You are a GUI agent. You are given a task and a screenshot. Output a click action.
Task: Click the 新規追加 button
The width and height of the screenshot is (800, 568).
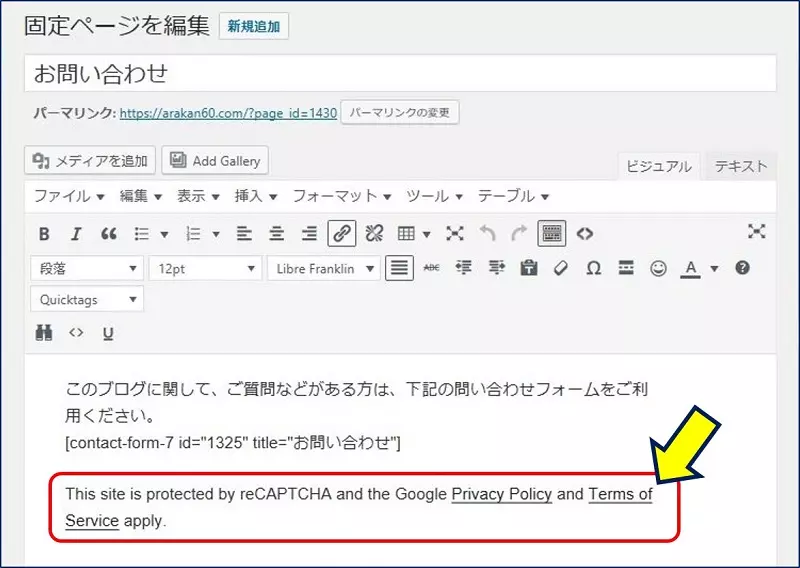pos(254,26)
